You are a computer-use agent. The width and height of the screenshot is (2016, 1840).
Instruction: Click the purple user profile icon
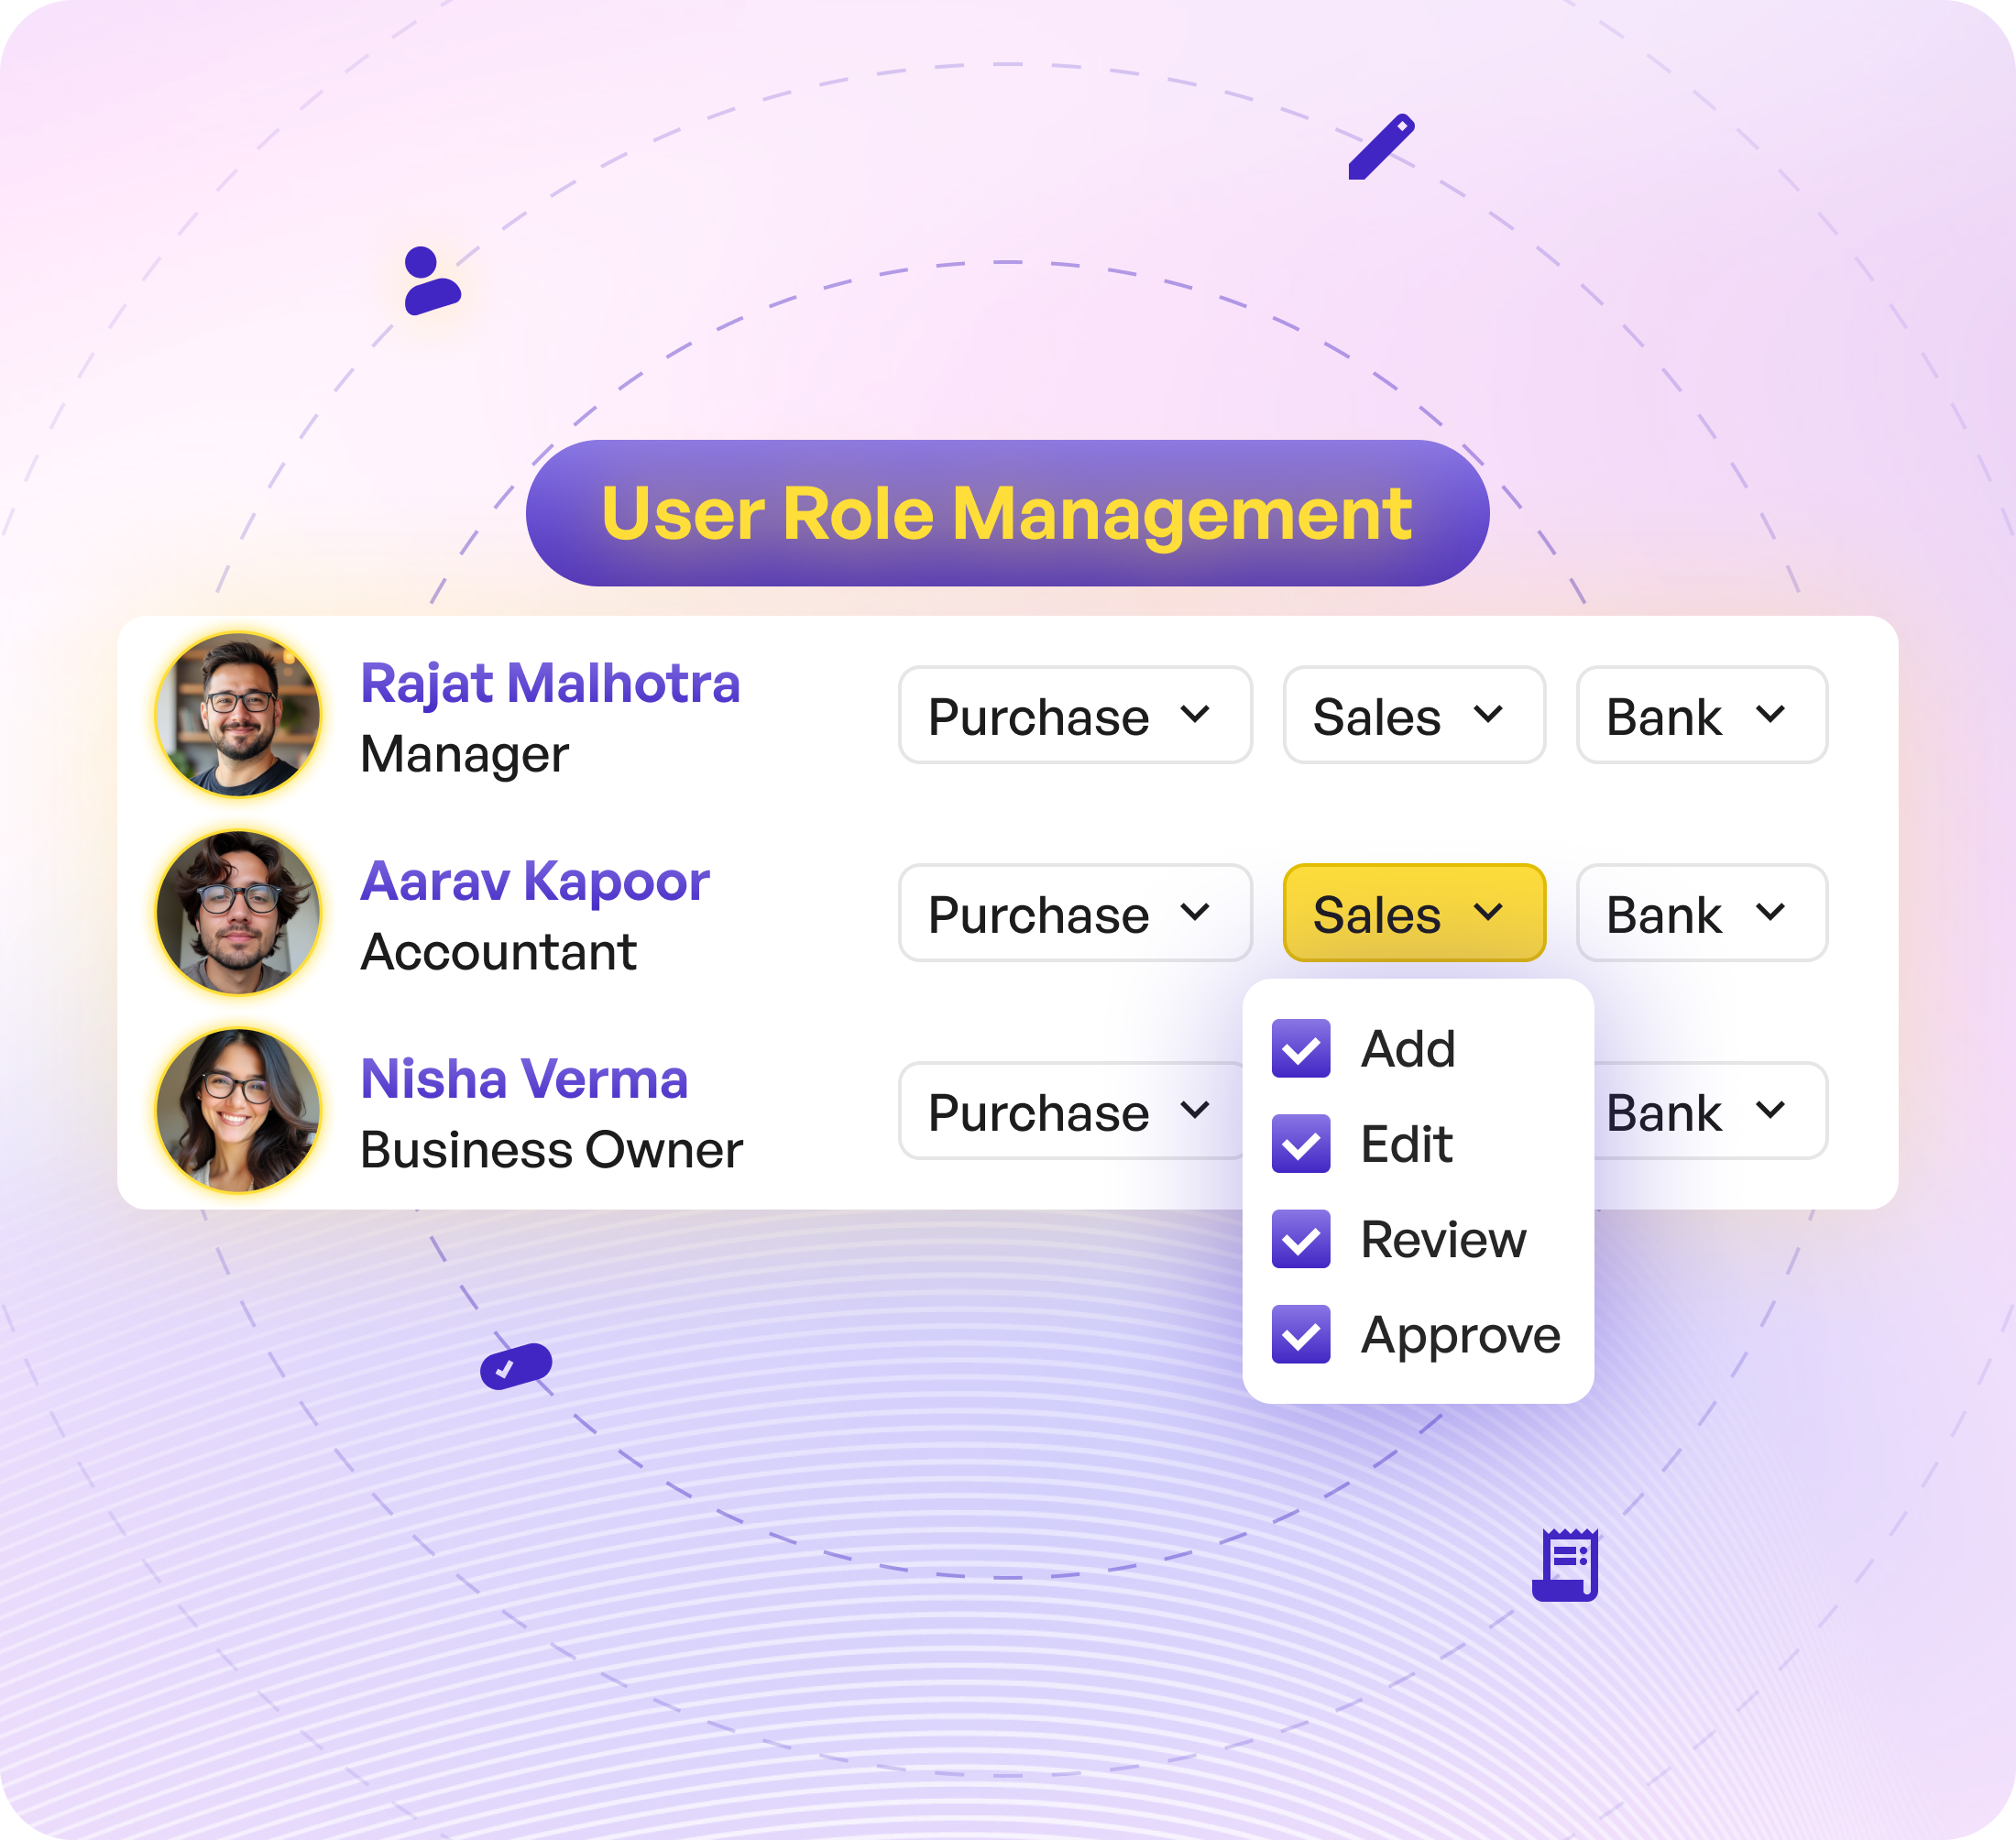(431, 282)
